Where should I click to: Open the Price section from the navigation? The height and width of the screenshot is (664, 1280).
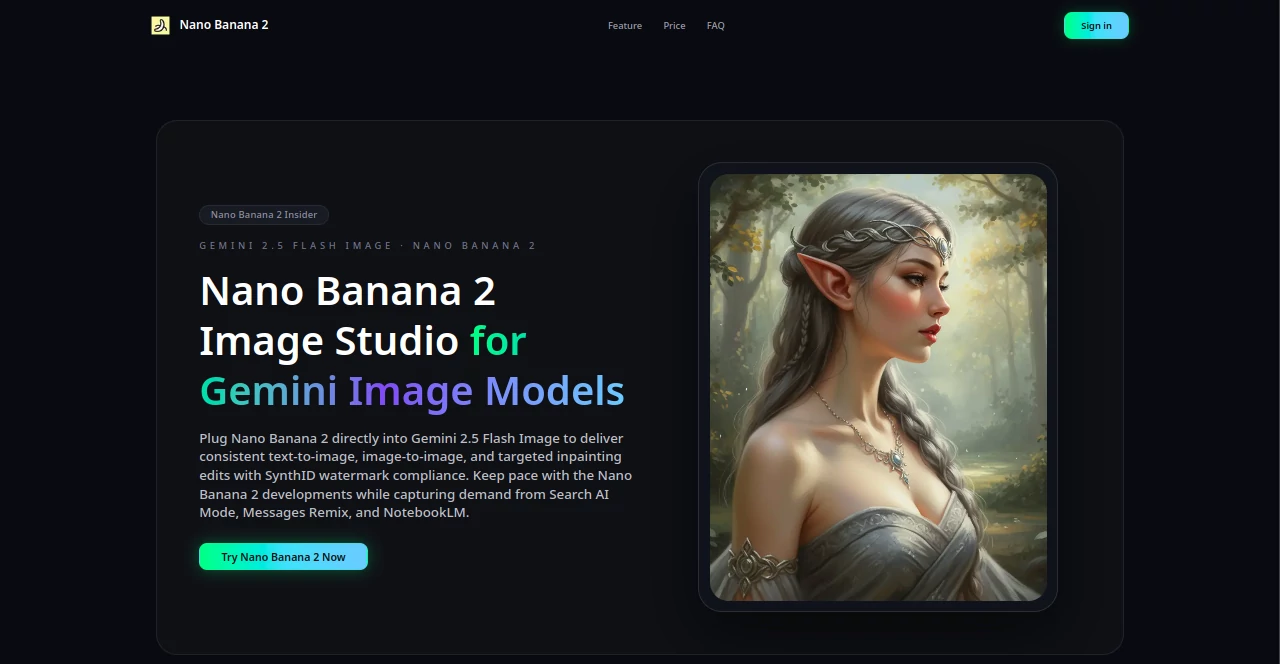[x=674, y=25]
